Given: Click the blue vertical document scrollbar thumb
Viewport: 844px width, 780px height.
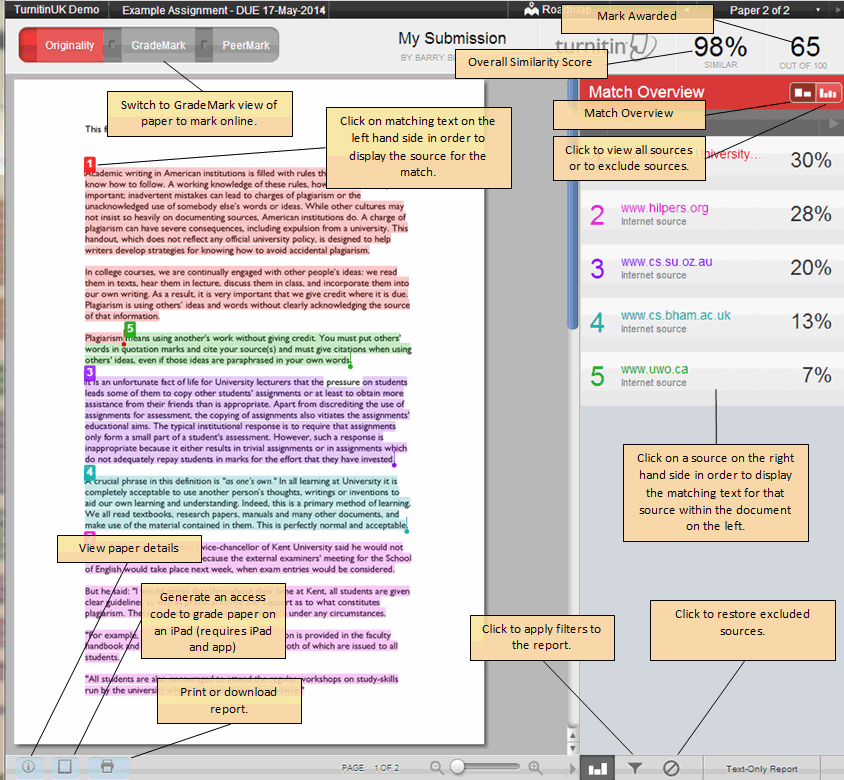Looking at the screenshot, I should pyautogui.click(x=572, y=203).
